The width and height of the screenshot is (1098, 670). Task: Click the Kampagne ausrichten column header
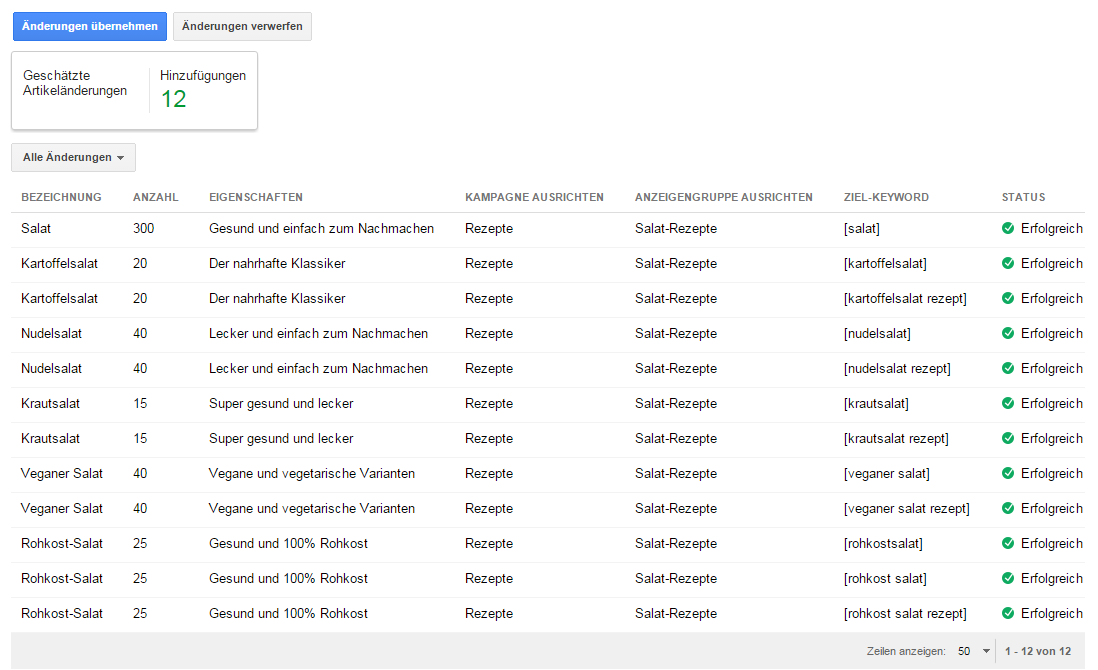click(x=534, y=198)
